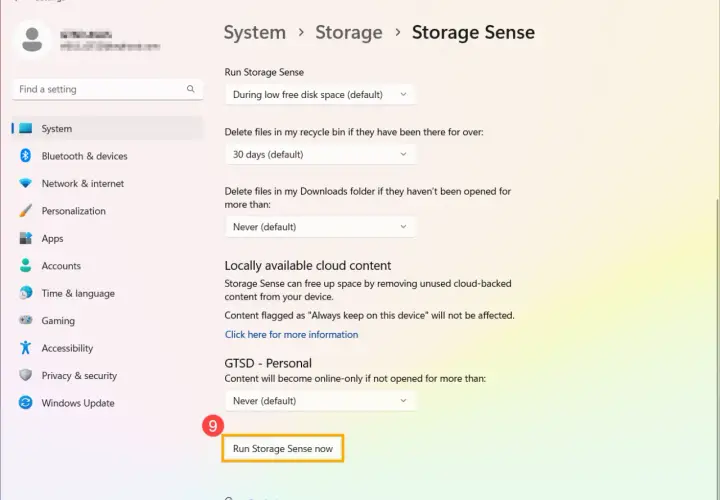Click the Locally available cloud content heading

click(308, 265)
